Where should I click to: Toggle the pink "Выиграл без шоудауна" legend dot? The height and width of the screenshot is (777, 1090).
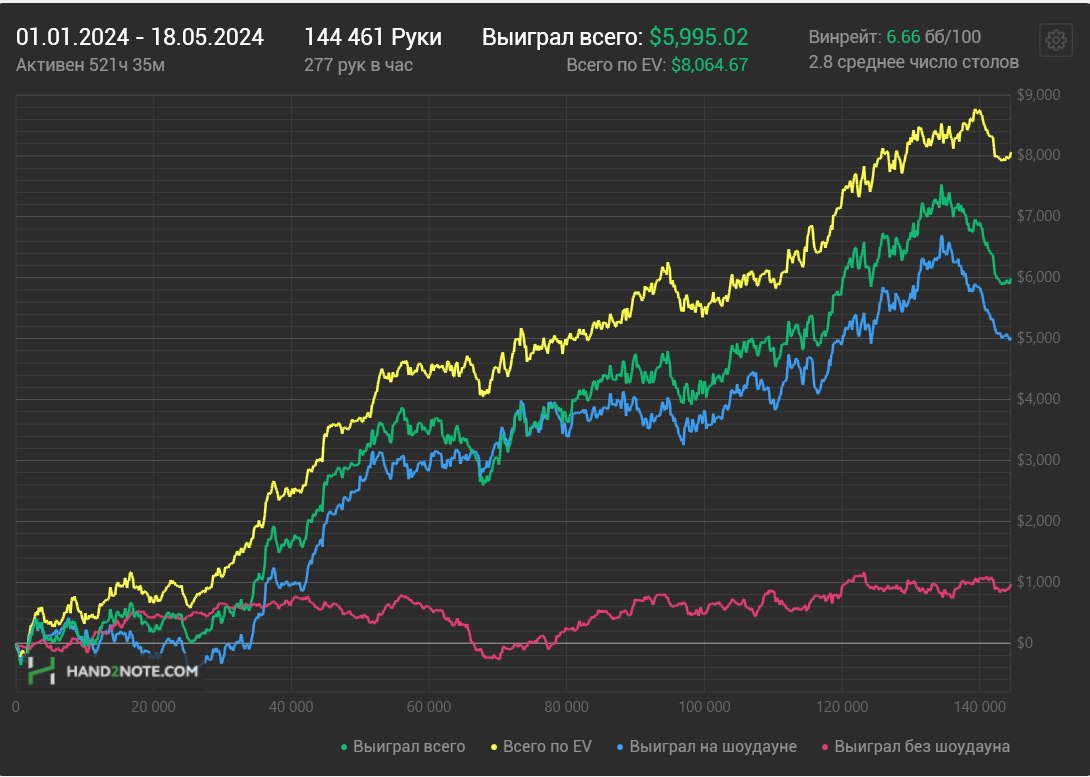click(x=825, y=747)
